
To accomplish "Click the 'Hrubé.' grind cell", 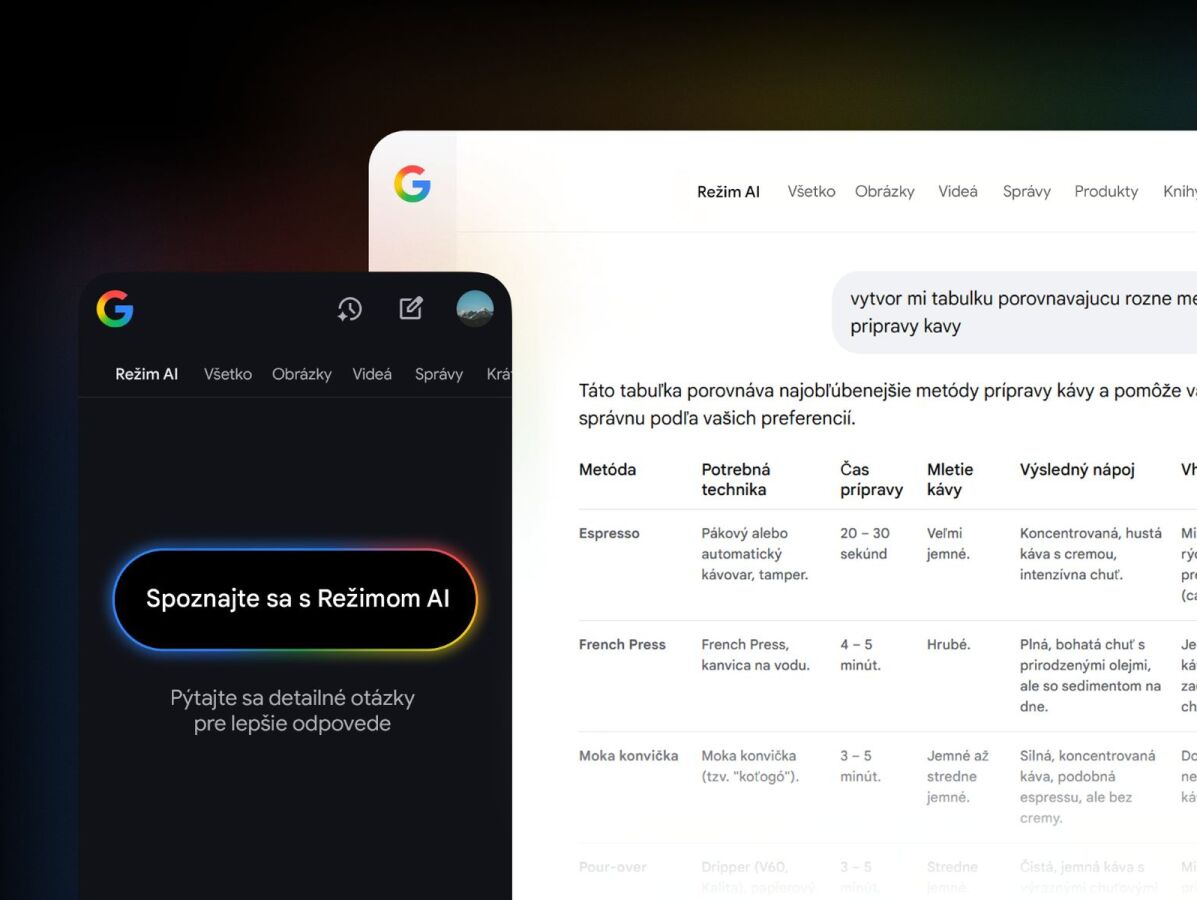I will pyautogui.click(x=949, y=644).
